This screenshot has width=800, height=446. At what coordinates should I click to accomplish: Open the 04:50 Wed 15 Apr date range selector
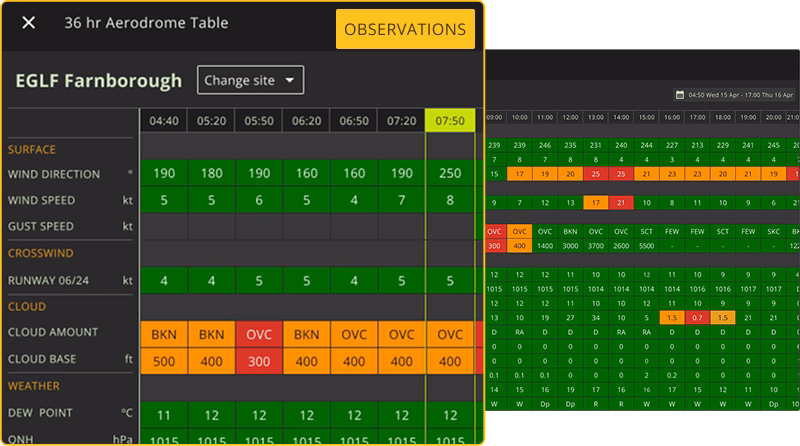pos(735,94)
